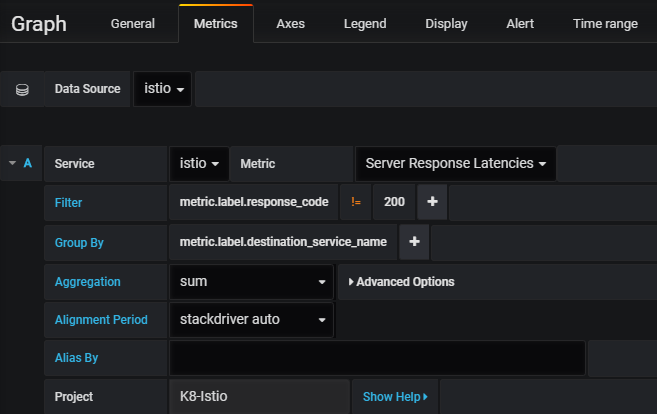This screenshot has height=414, width=657.
Task: Switch to the Axes tab
Action: tap(290, 24)
